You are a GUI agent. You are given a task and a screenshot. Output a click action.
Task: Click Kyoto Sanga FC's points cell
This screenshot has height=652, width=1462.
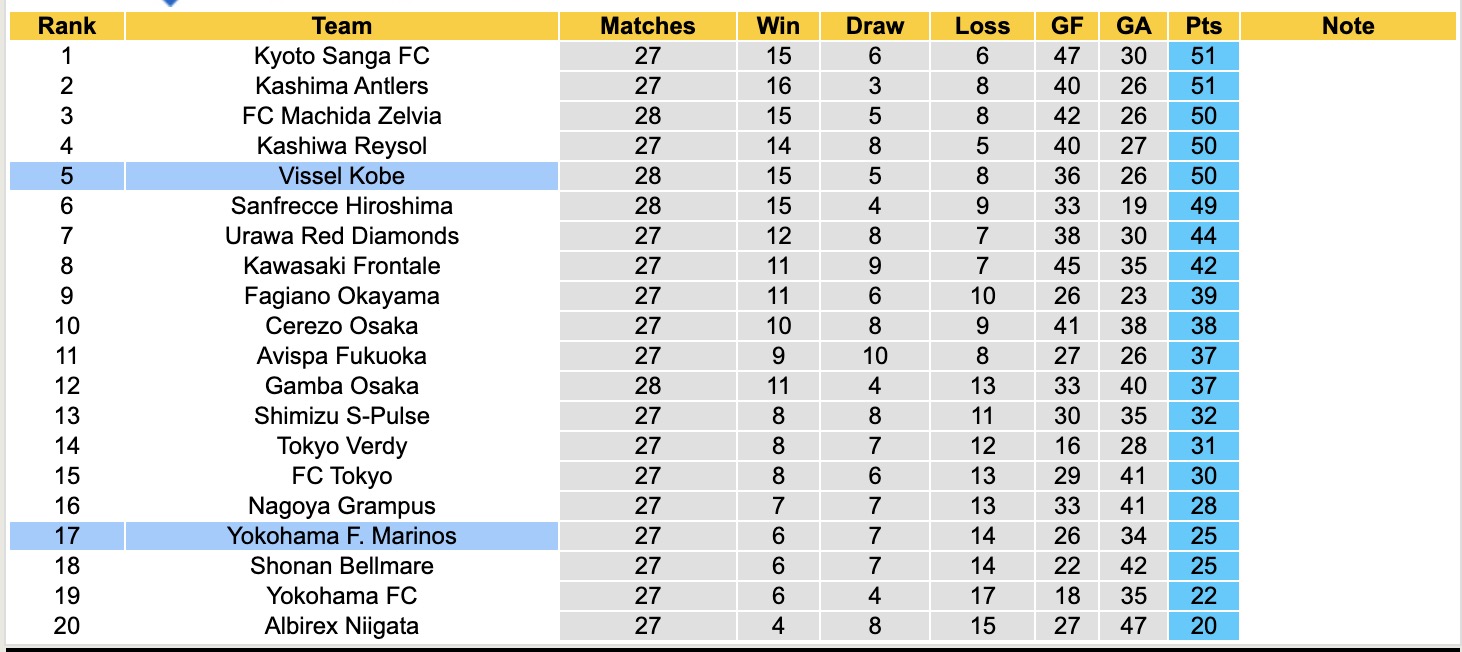pos(1203,56)
